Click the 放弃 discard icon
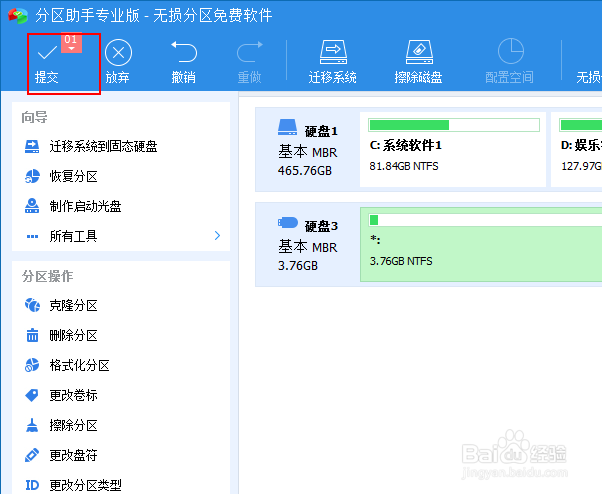 point(118,52)
